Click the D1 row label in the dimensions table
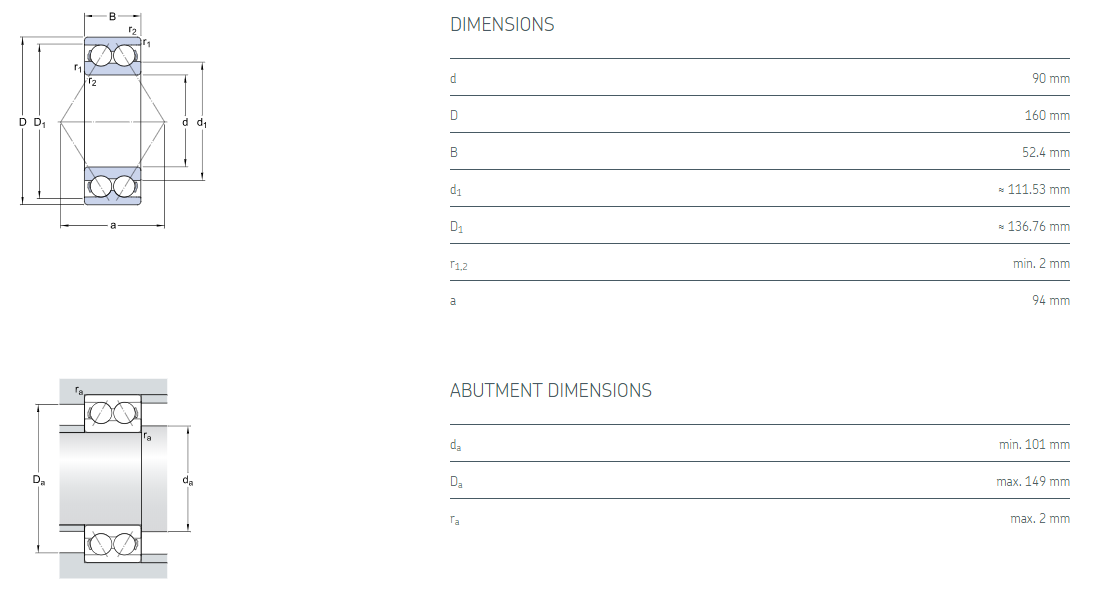Screen dimensions: 1106x596 (x=457, y=228)
